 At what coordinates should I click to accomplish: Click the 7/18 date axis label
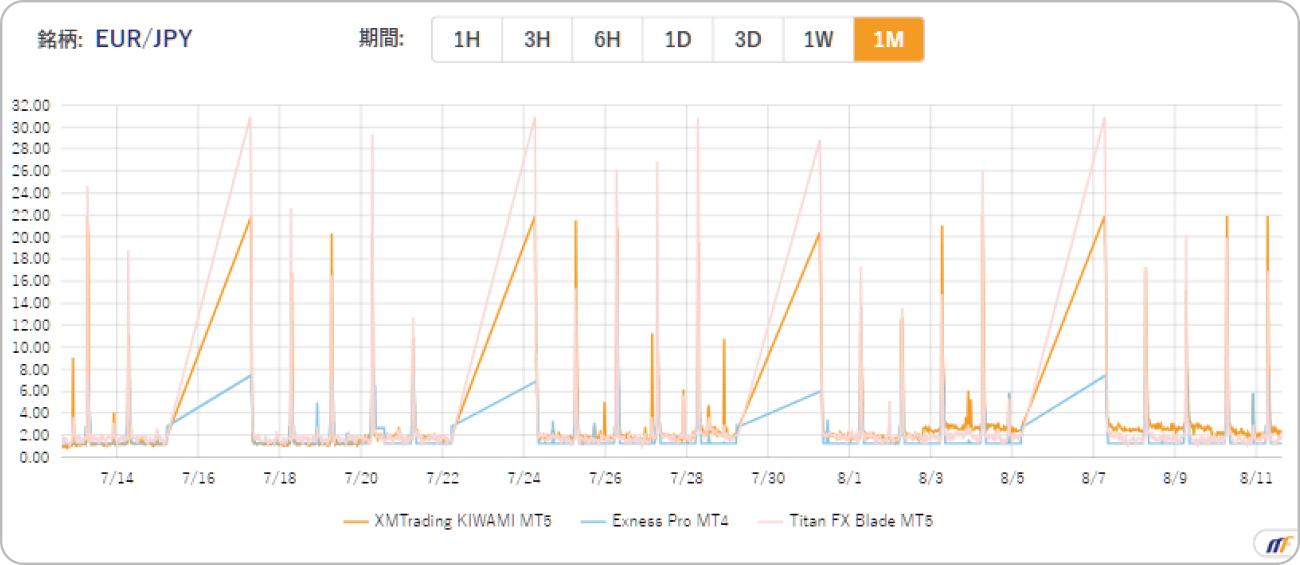click(x=280, y=477)
